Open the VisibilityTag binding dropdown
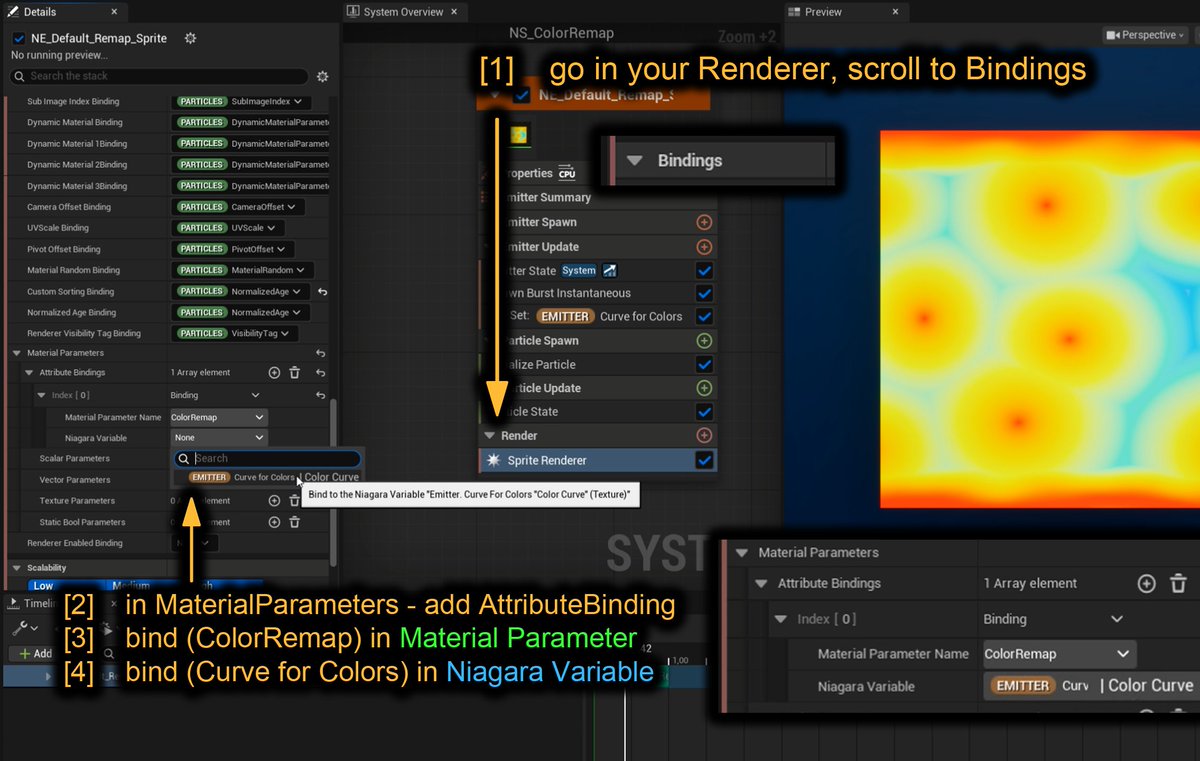Screen dimensions: 1200x761 (x=236, y=333)
